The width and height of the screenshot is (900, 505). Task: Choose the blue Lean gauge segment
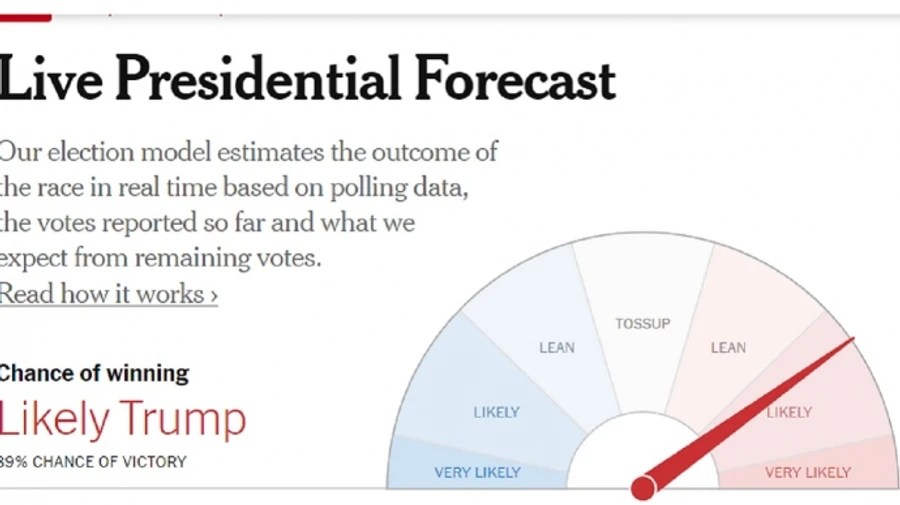point(557,347)
